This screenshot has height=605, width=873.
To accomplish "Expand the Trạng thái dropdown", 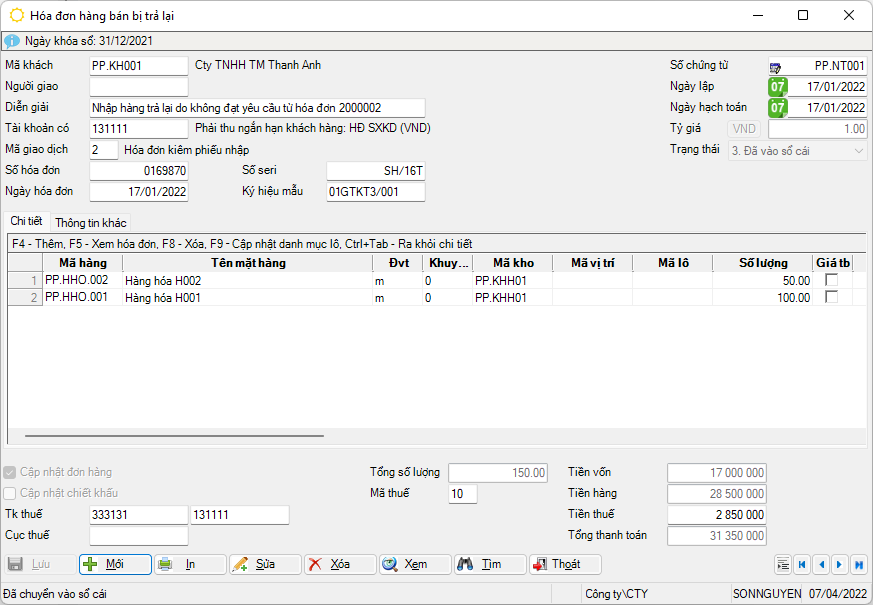I will 858,150.
